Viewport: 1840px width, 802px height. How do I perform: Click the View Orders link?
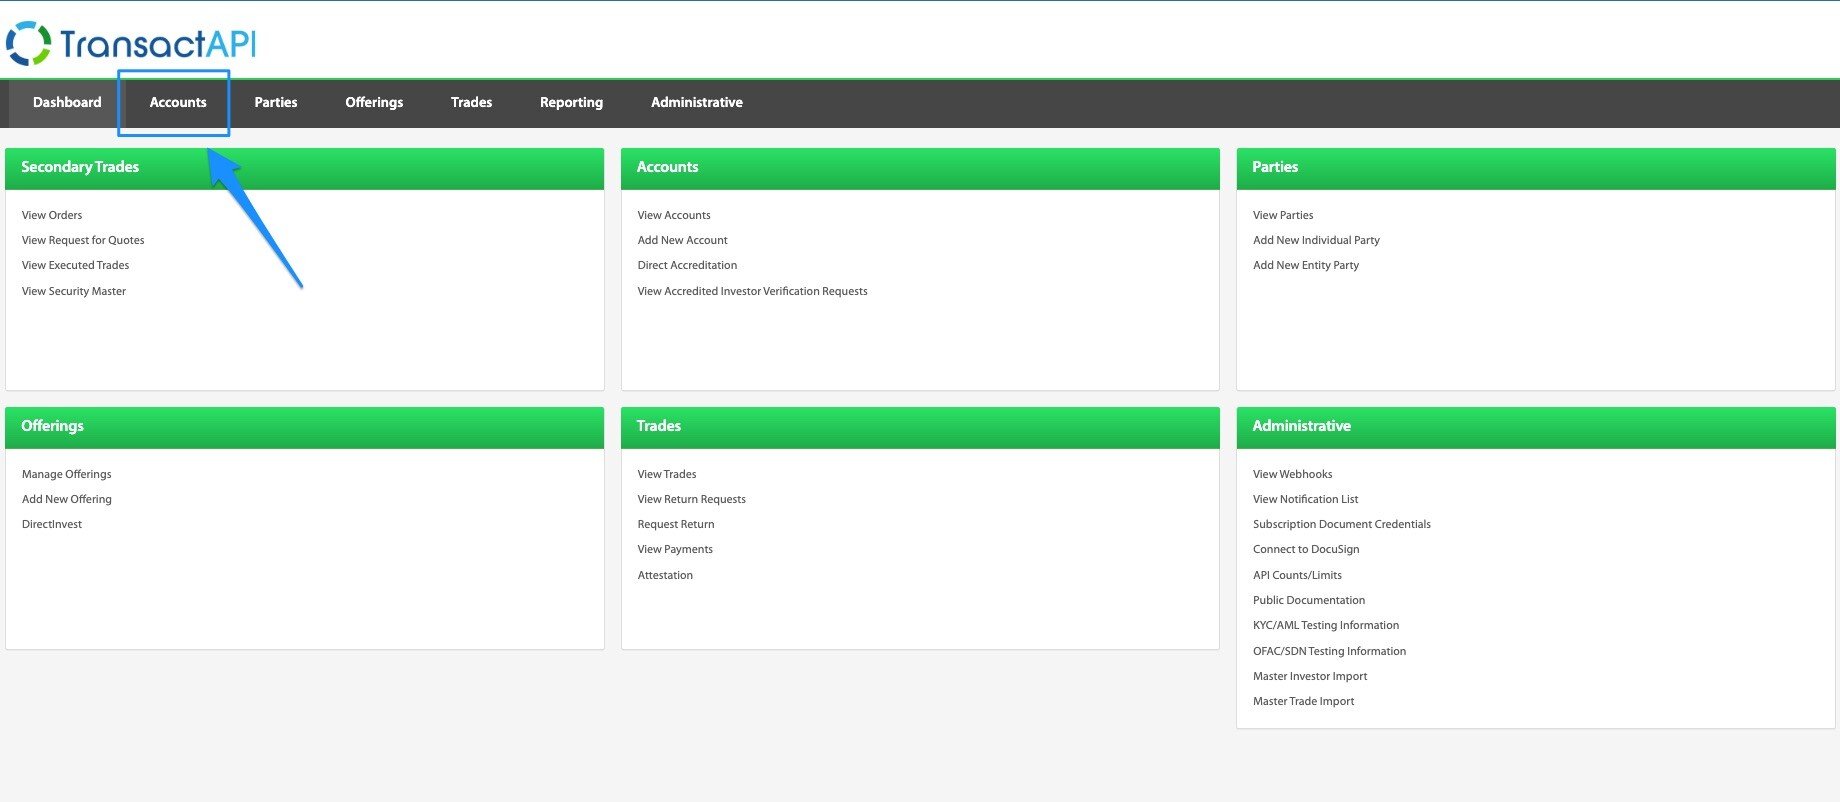pos(52,215)
